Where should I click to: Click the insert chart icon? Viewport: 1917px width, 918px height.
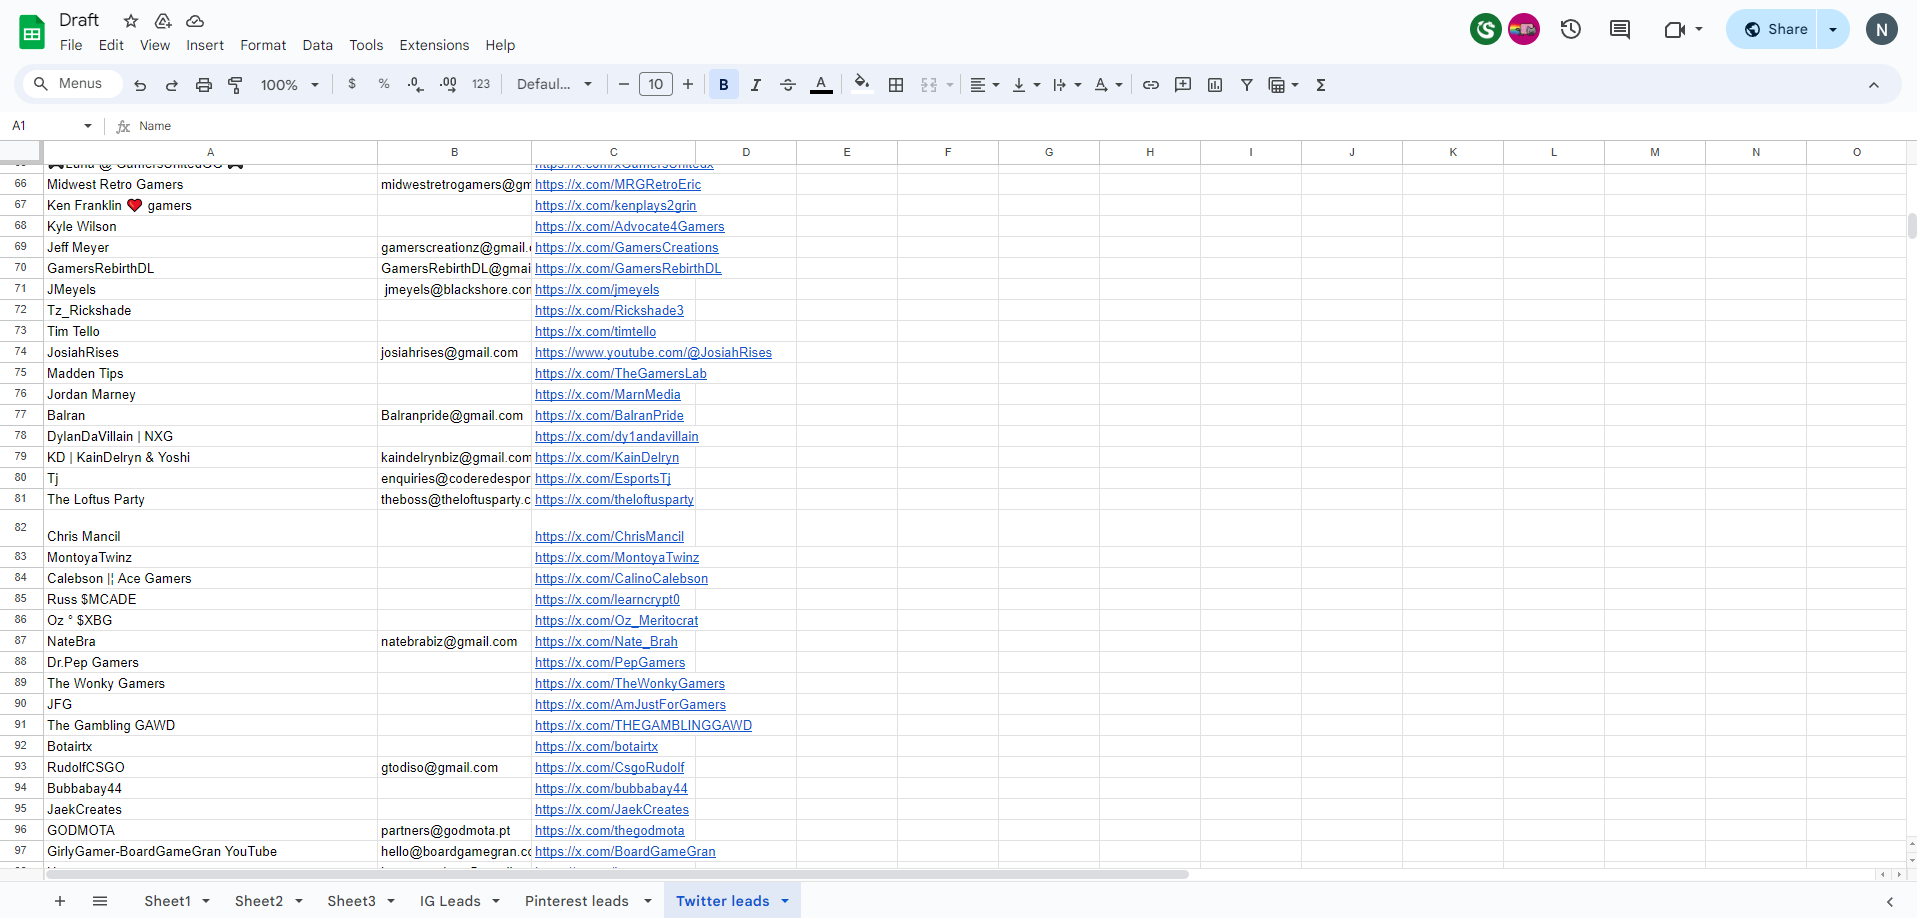[1215, 85]
